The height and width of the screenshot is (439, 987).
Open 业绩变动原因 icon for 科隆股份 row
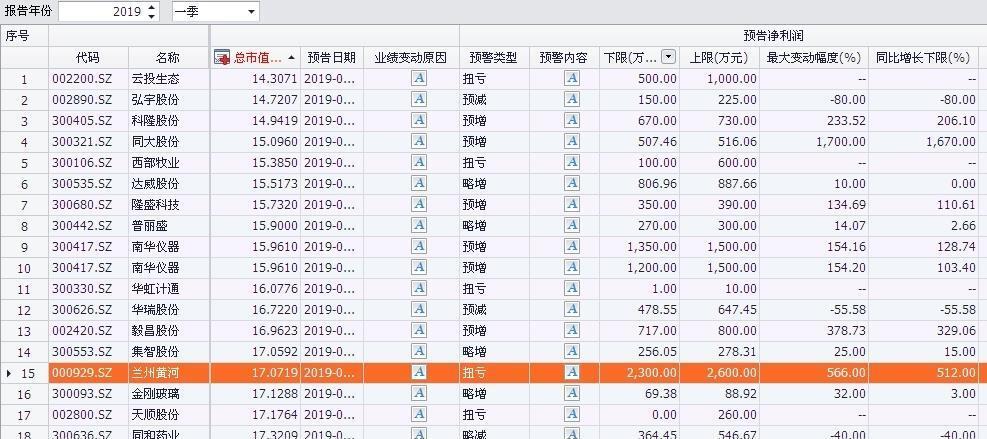pyautogui.click(x=419, y=120)
